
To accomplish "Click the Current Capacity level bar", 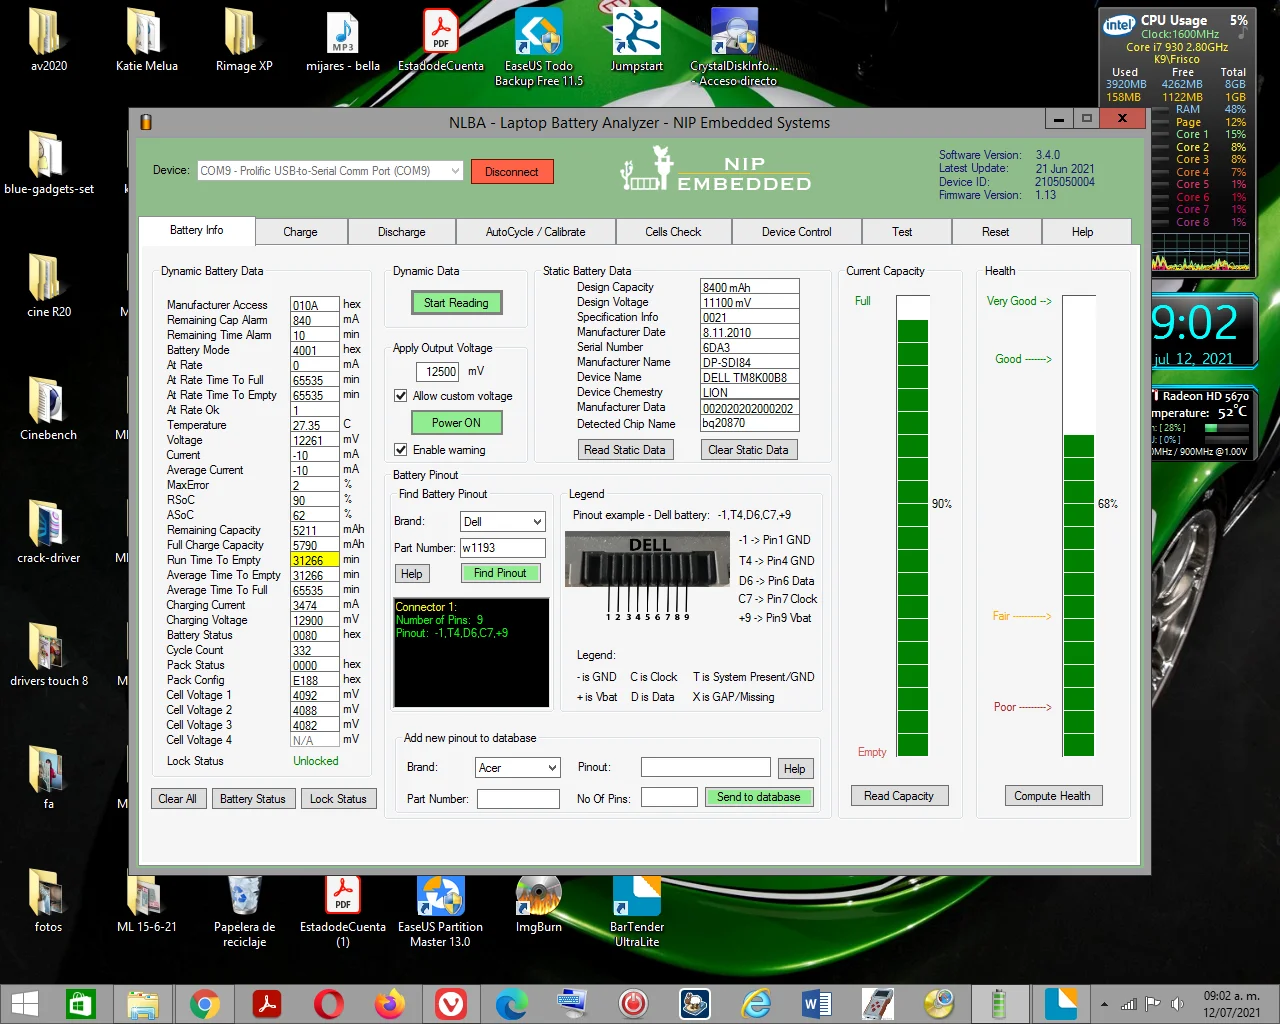I will tap(913, 526).
